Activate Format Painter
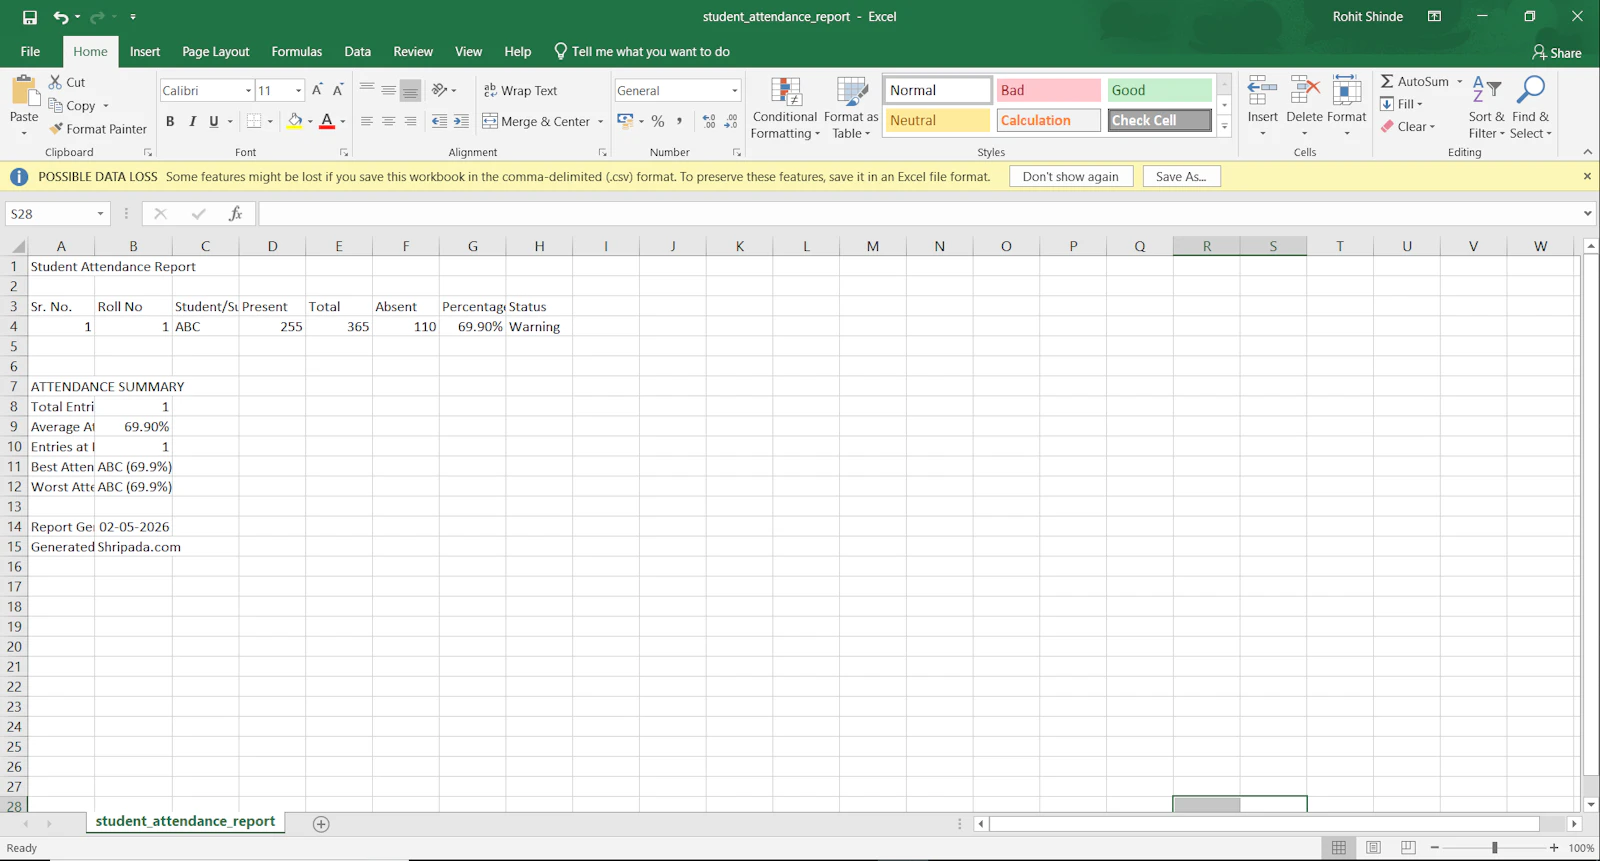Viewport: 1600px width, 861px height. coord(98,129)
